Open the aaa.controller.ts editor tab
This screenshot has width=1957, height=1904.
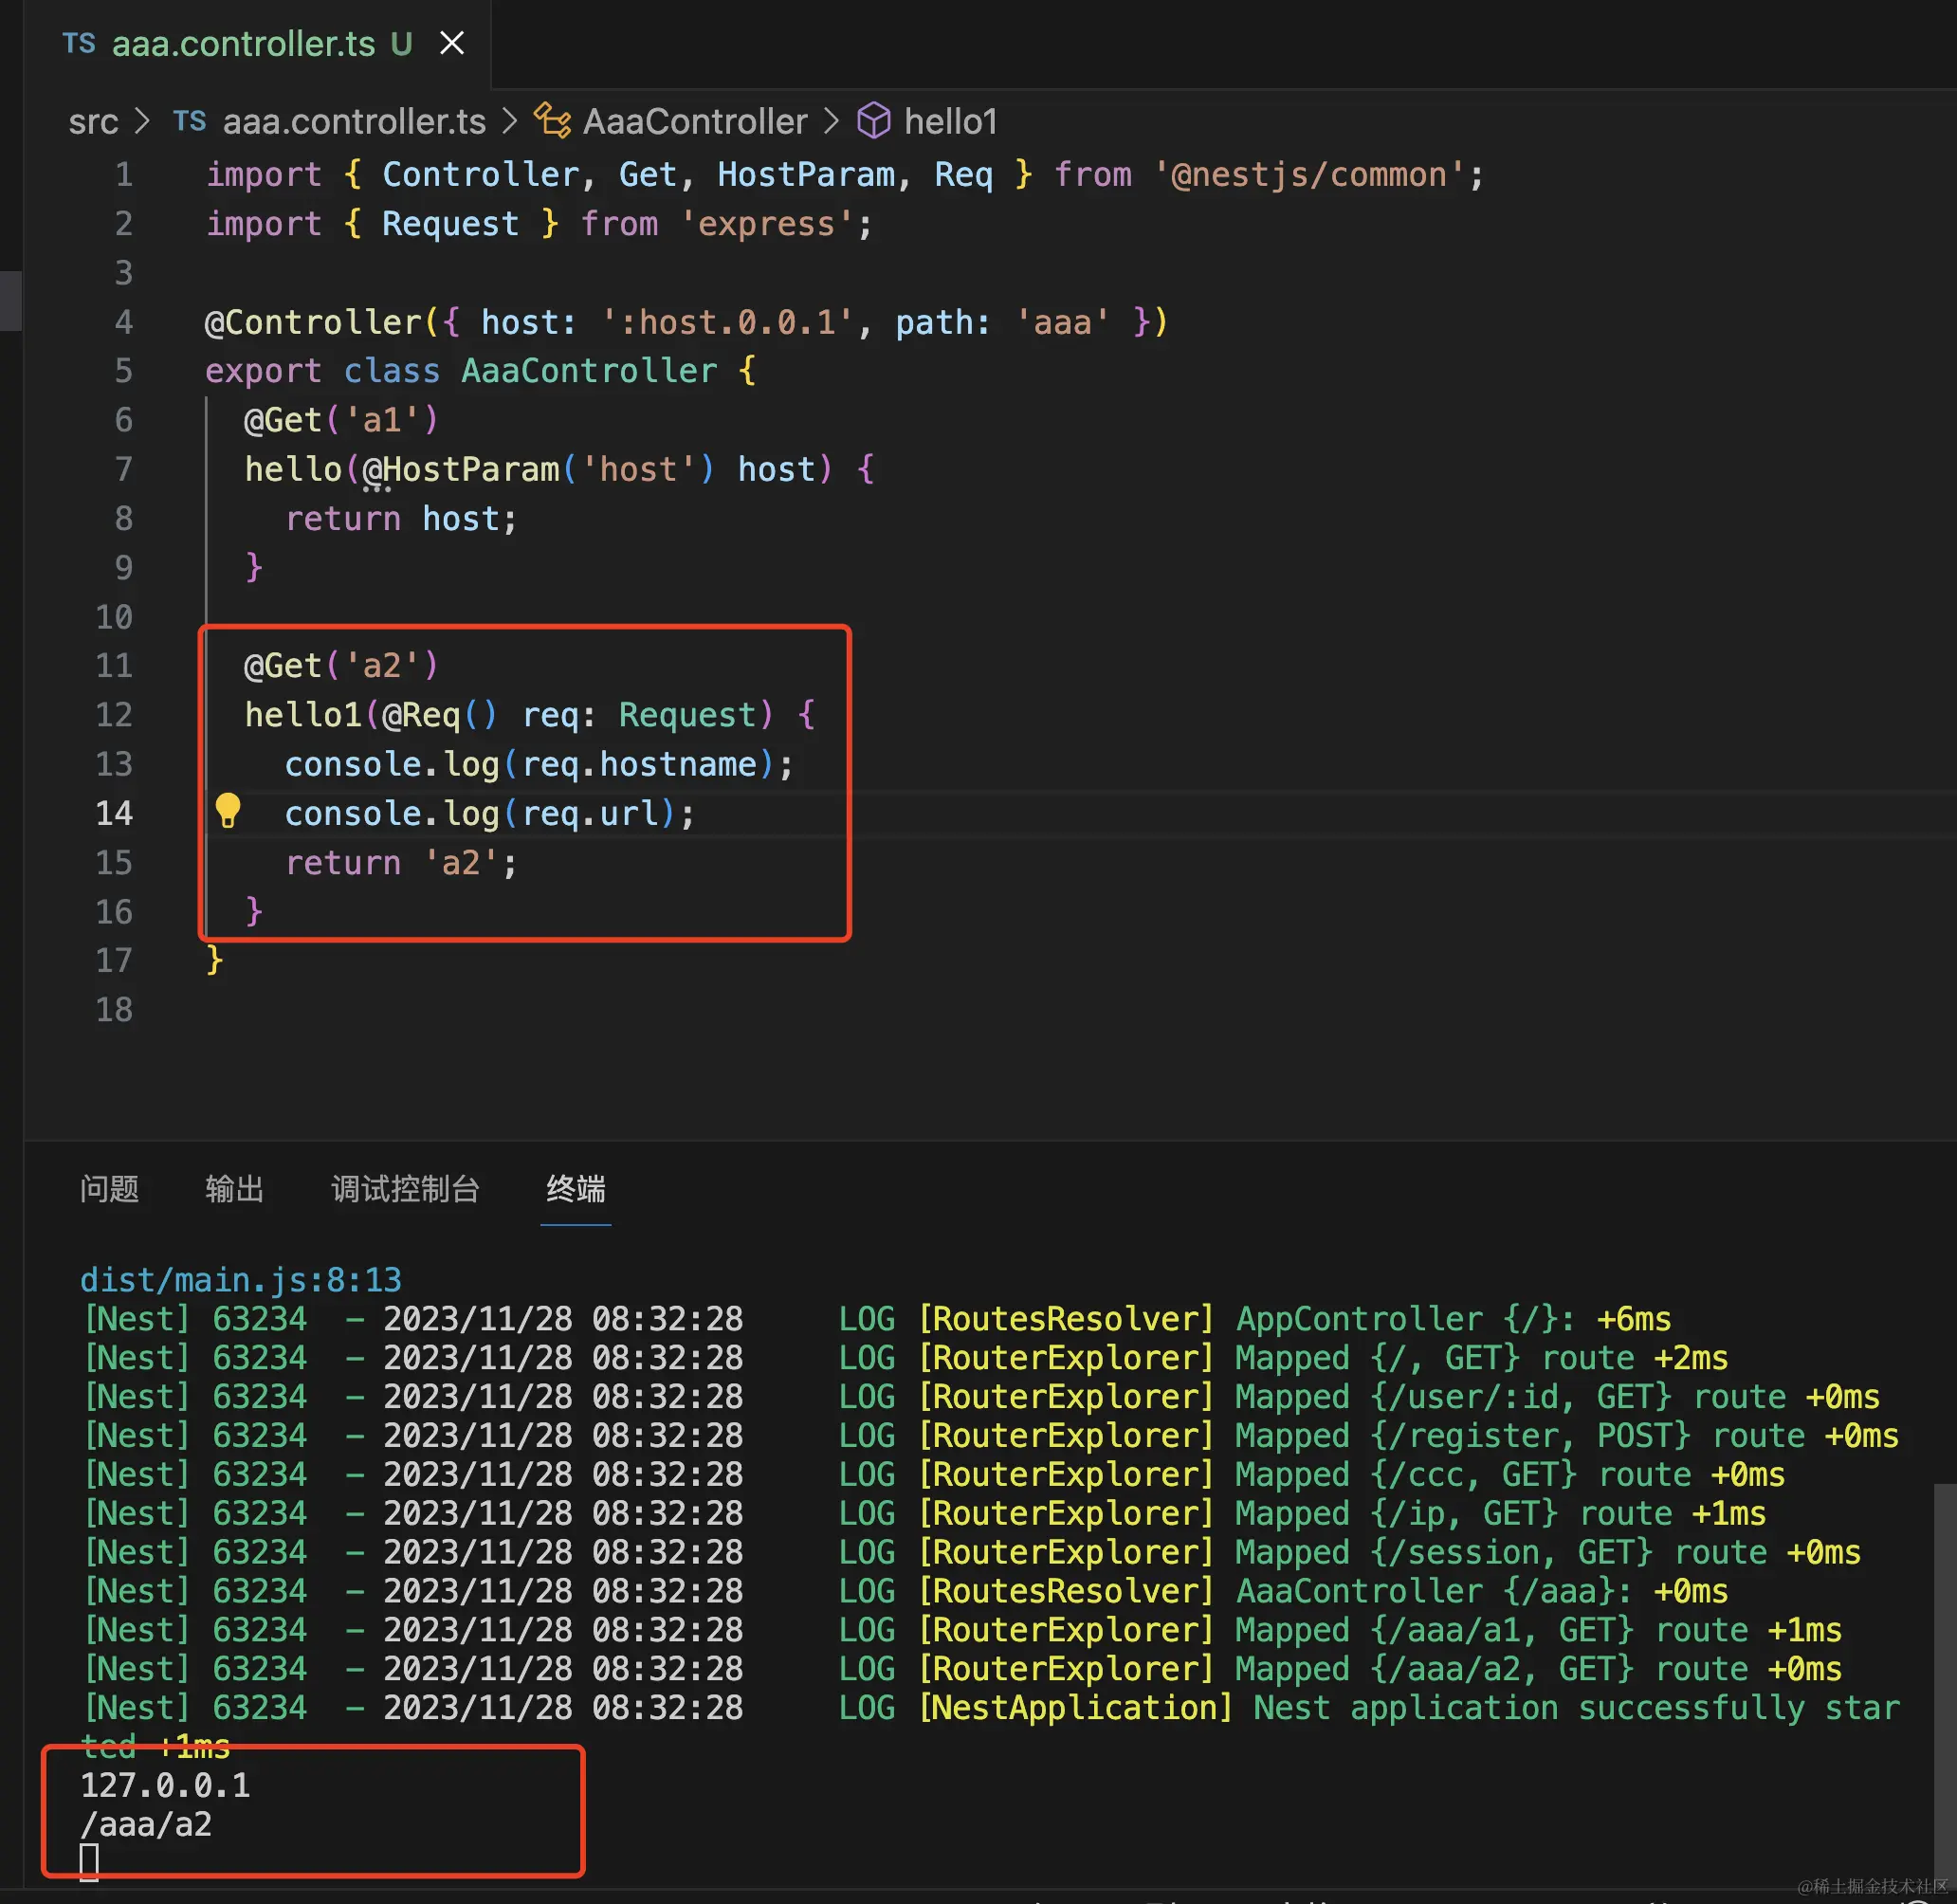pos(243,43)
